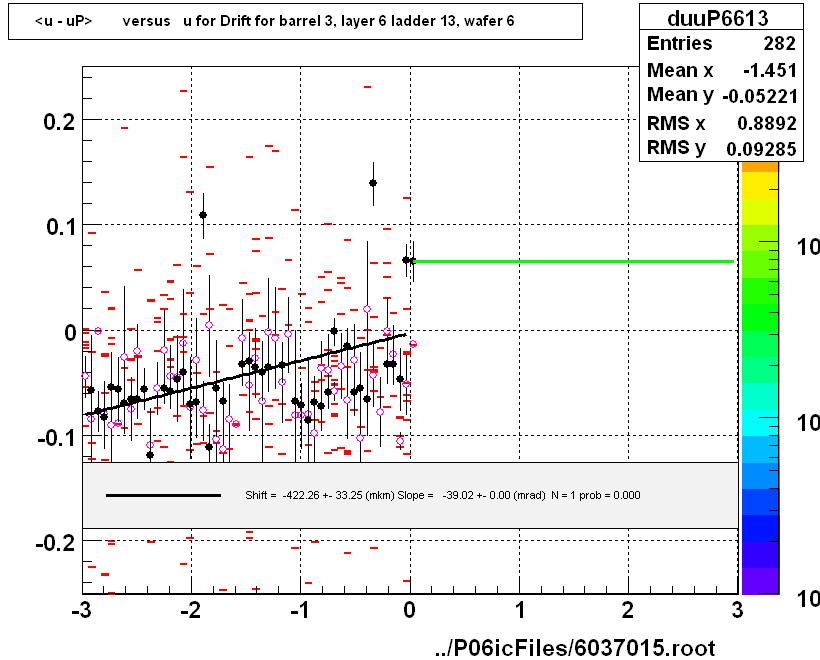820x660 pixels.
Task: Click the black fitted slope line in plot
Action: (x=245, y=374)
